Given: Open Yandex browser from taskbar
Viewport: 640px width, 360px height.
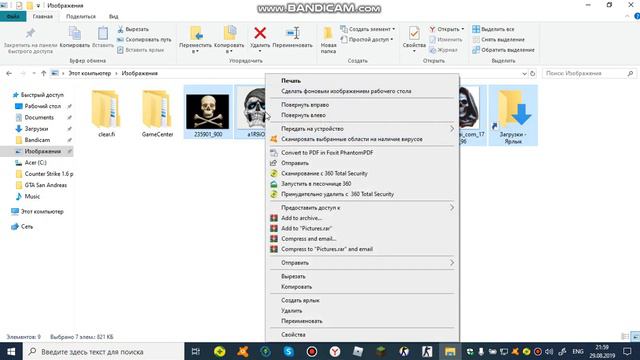Looking at the screenshot, I should click(x=335, y=351).
